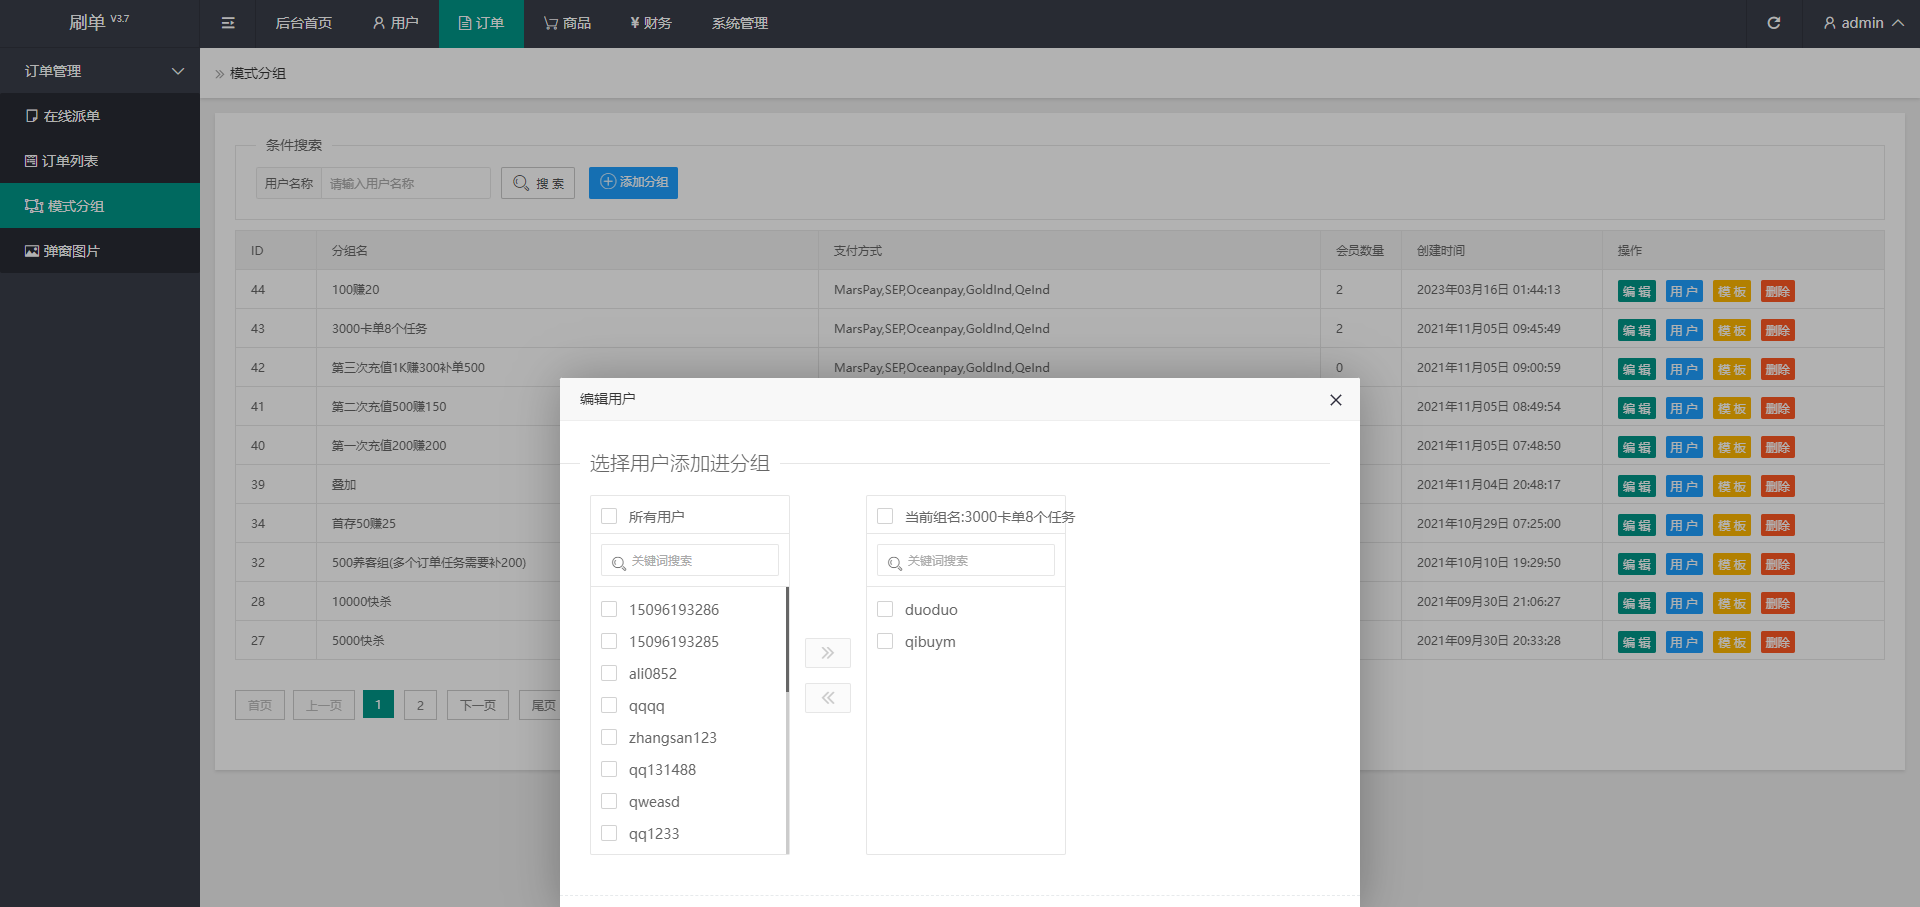Click the 添加分组 plus button

tap(633, 183)
